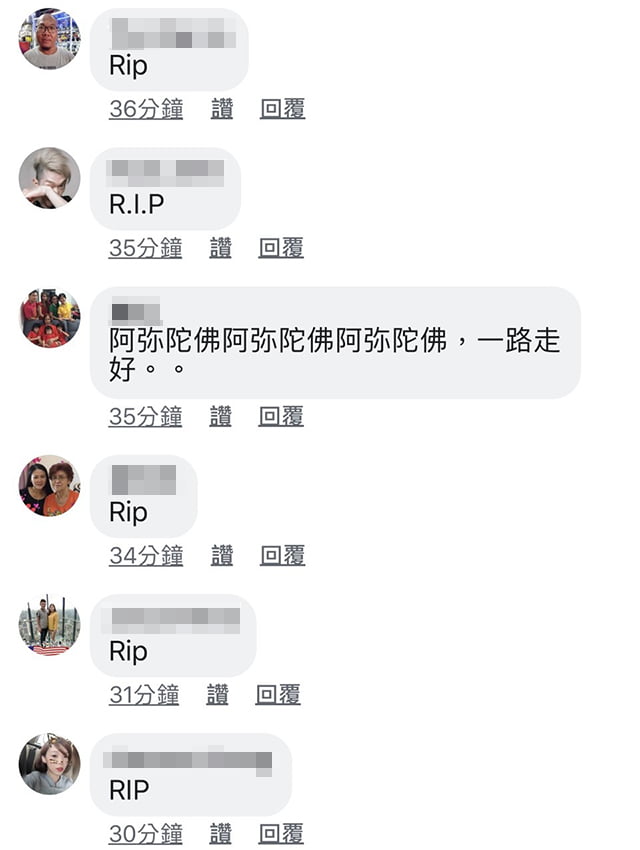This screenshot has width=640, height=850.
Task: Reply to the comment posted 31分鐘 ago
Action: pyautogui.click(x=278, y=695)
